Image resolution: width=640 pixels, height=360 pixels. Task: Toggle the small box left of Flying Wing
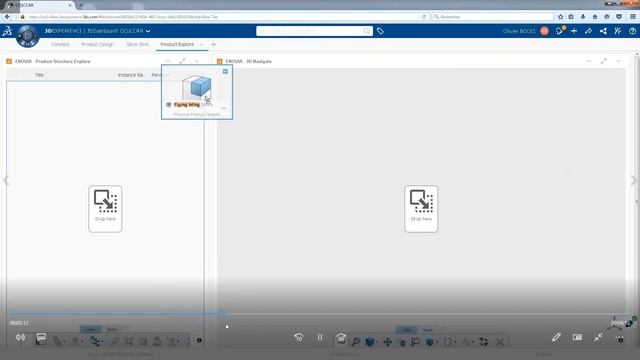click(169, 105)
